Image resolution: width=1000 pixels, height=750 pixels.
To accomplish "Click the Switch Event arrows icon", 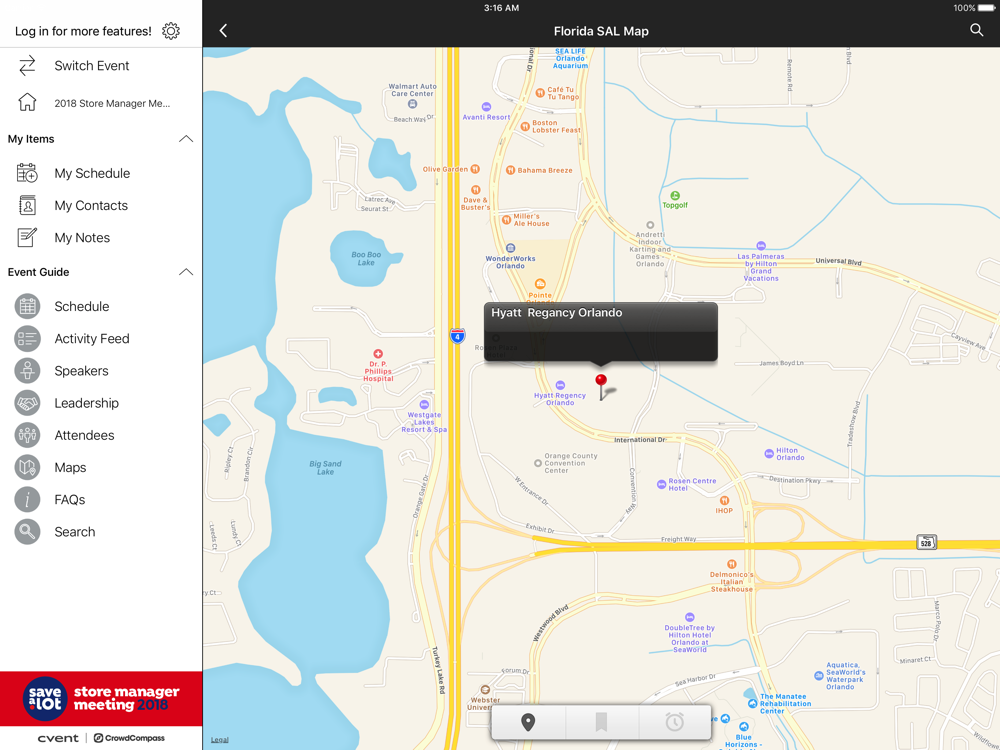I will [27, 66].
